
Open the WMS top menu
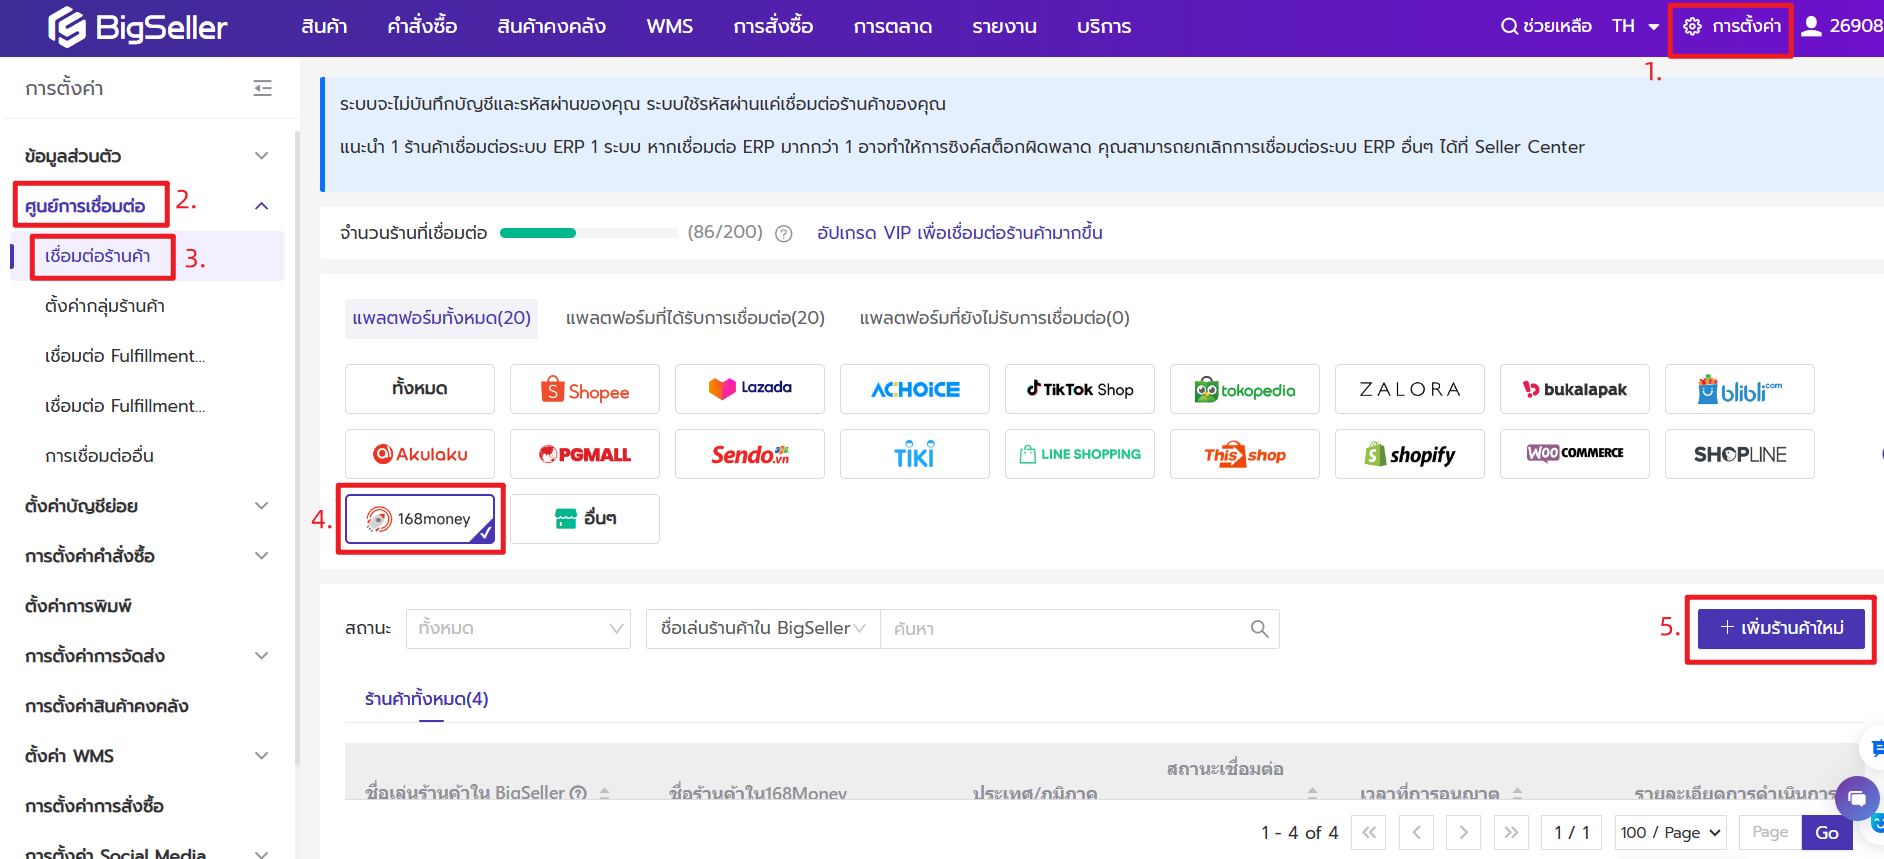[x=670, y=27]
